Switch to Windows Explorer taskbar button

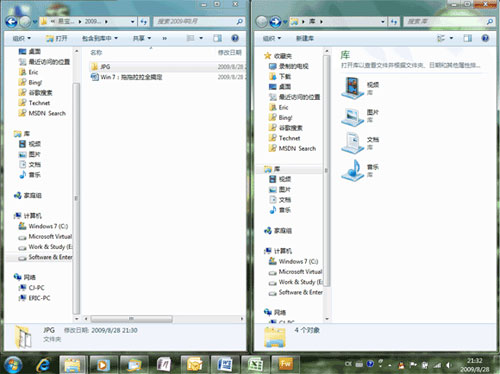(x=73, y=365)
